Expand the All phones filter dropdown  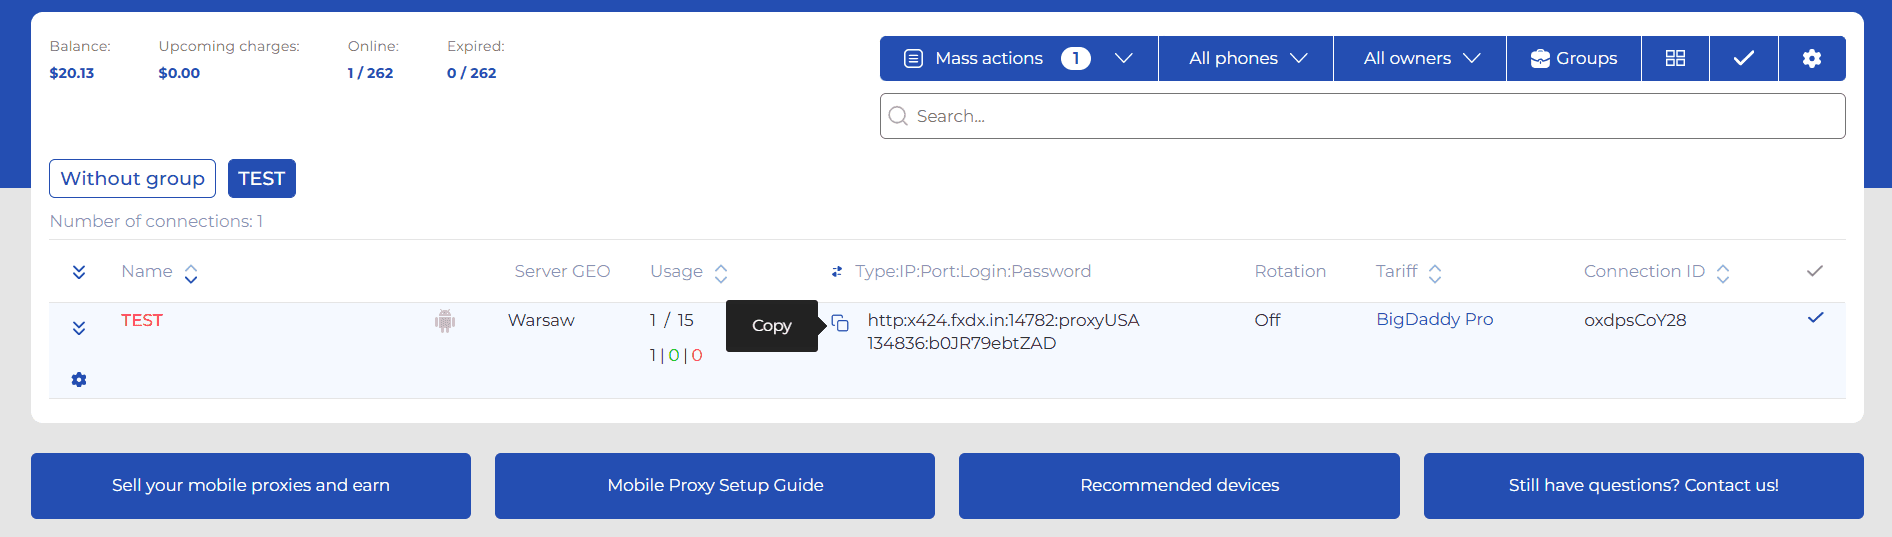coord(1246,58)
